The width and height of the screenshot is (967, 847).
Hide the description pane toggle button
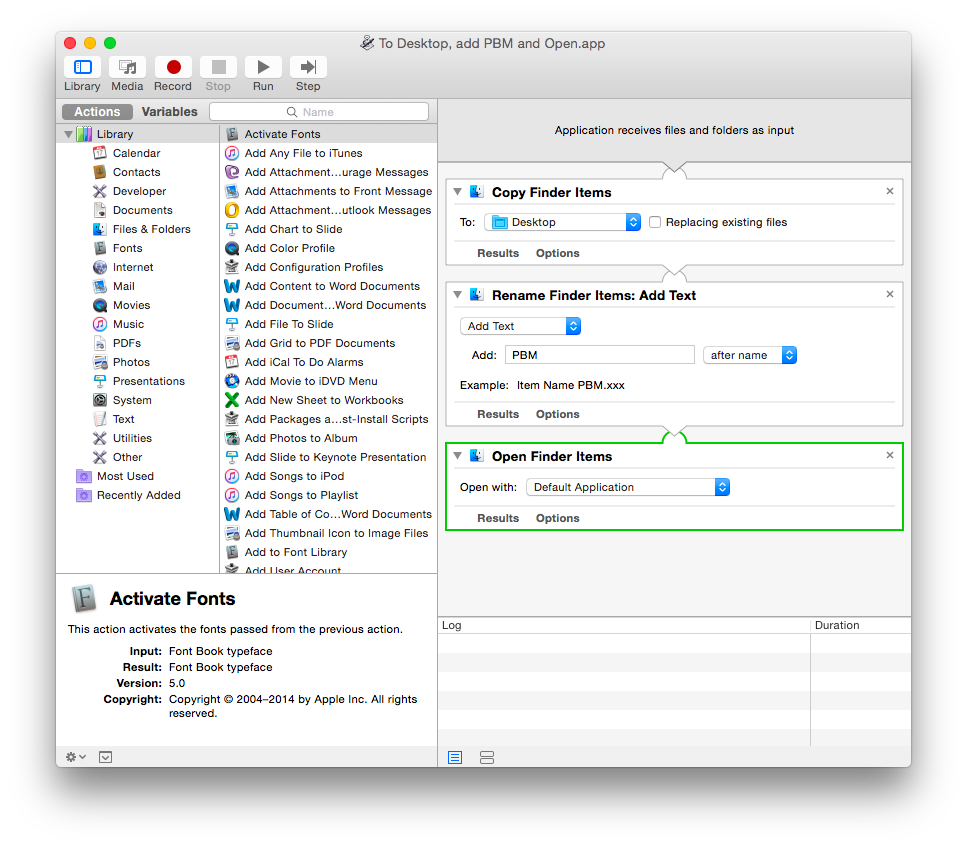coord(105,757)
